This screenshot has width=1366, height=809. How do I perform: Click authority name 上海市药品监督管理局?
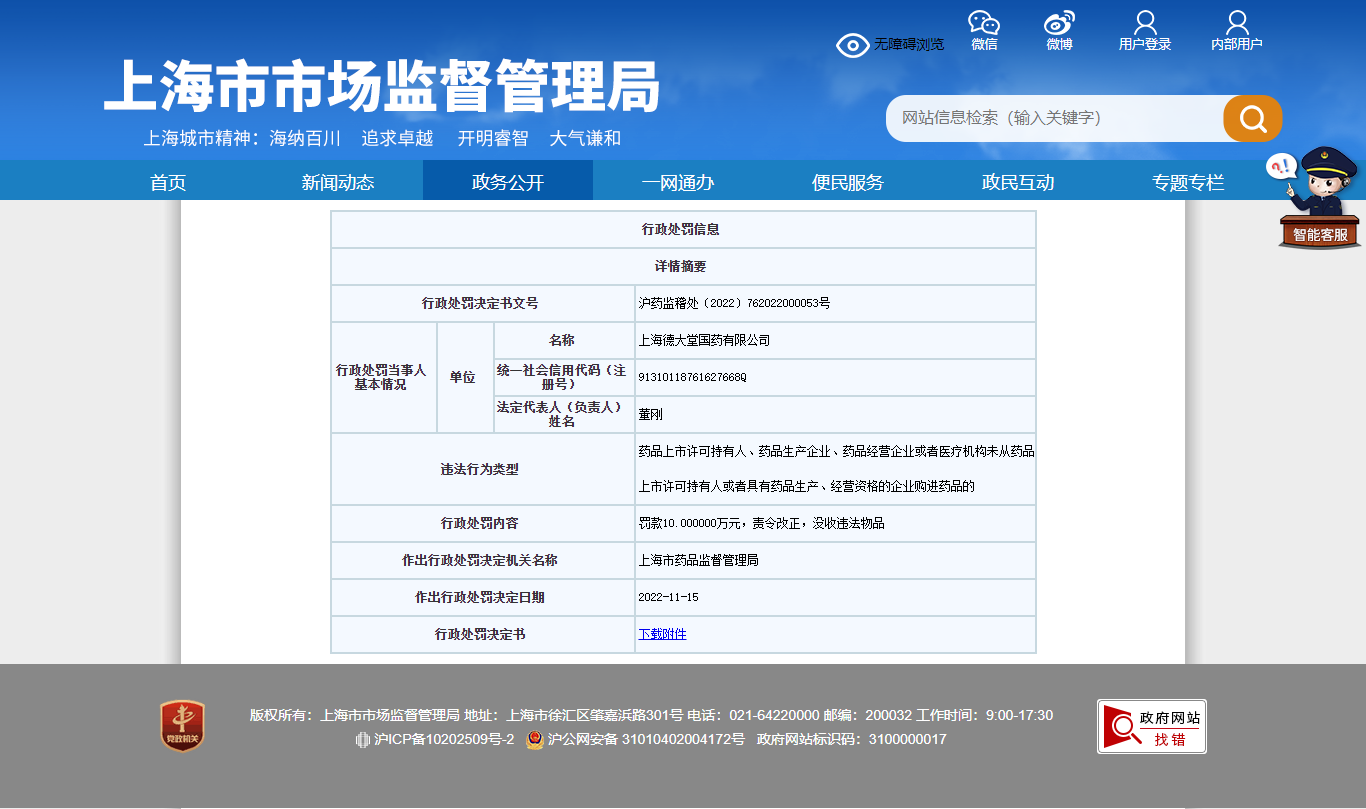698,560
